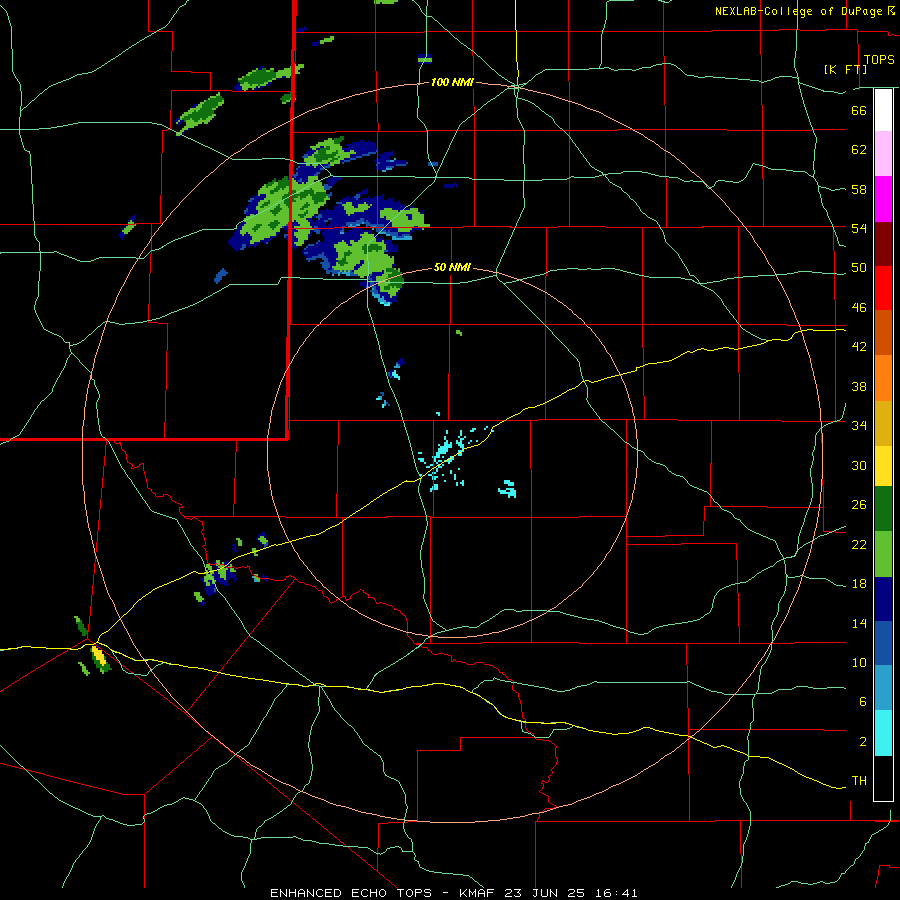Click the yellow legend swatch
The image size is (900, 900).
883,466
